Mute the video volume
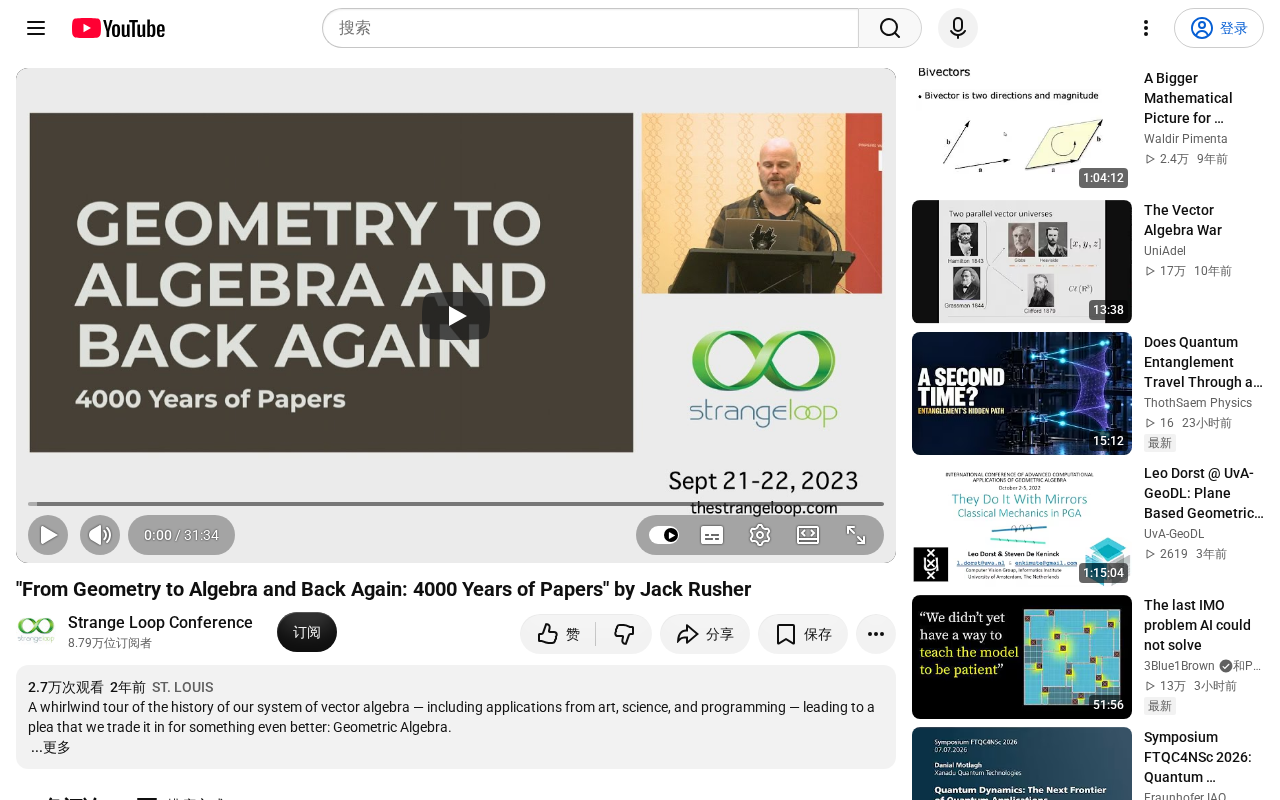 100,535
